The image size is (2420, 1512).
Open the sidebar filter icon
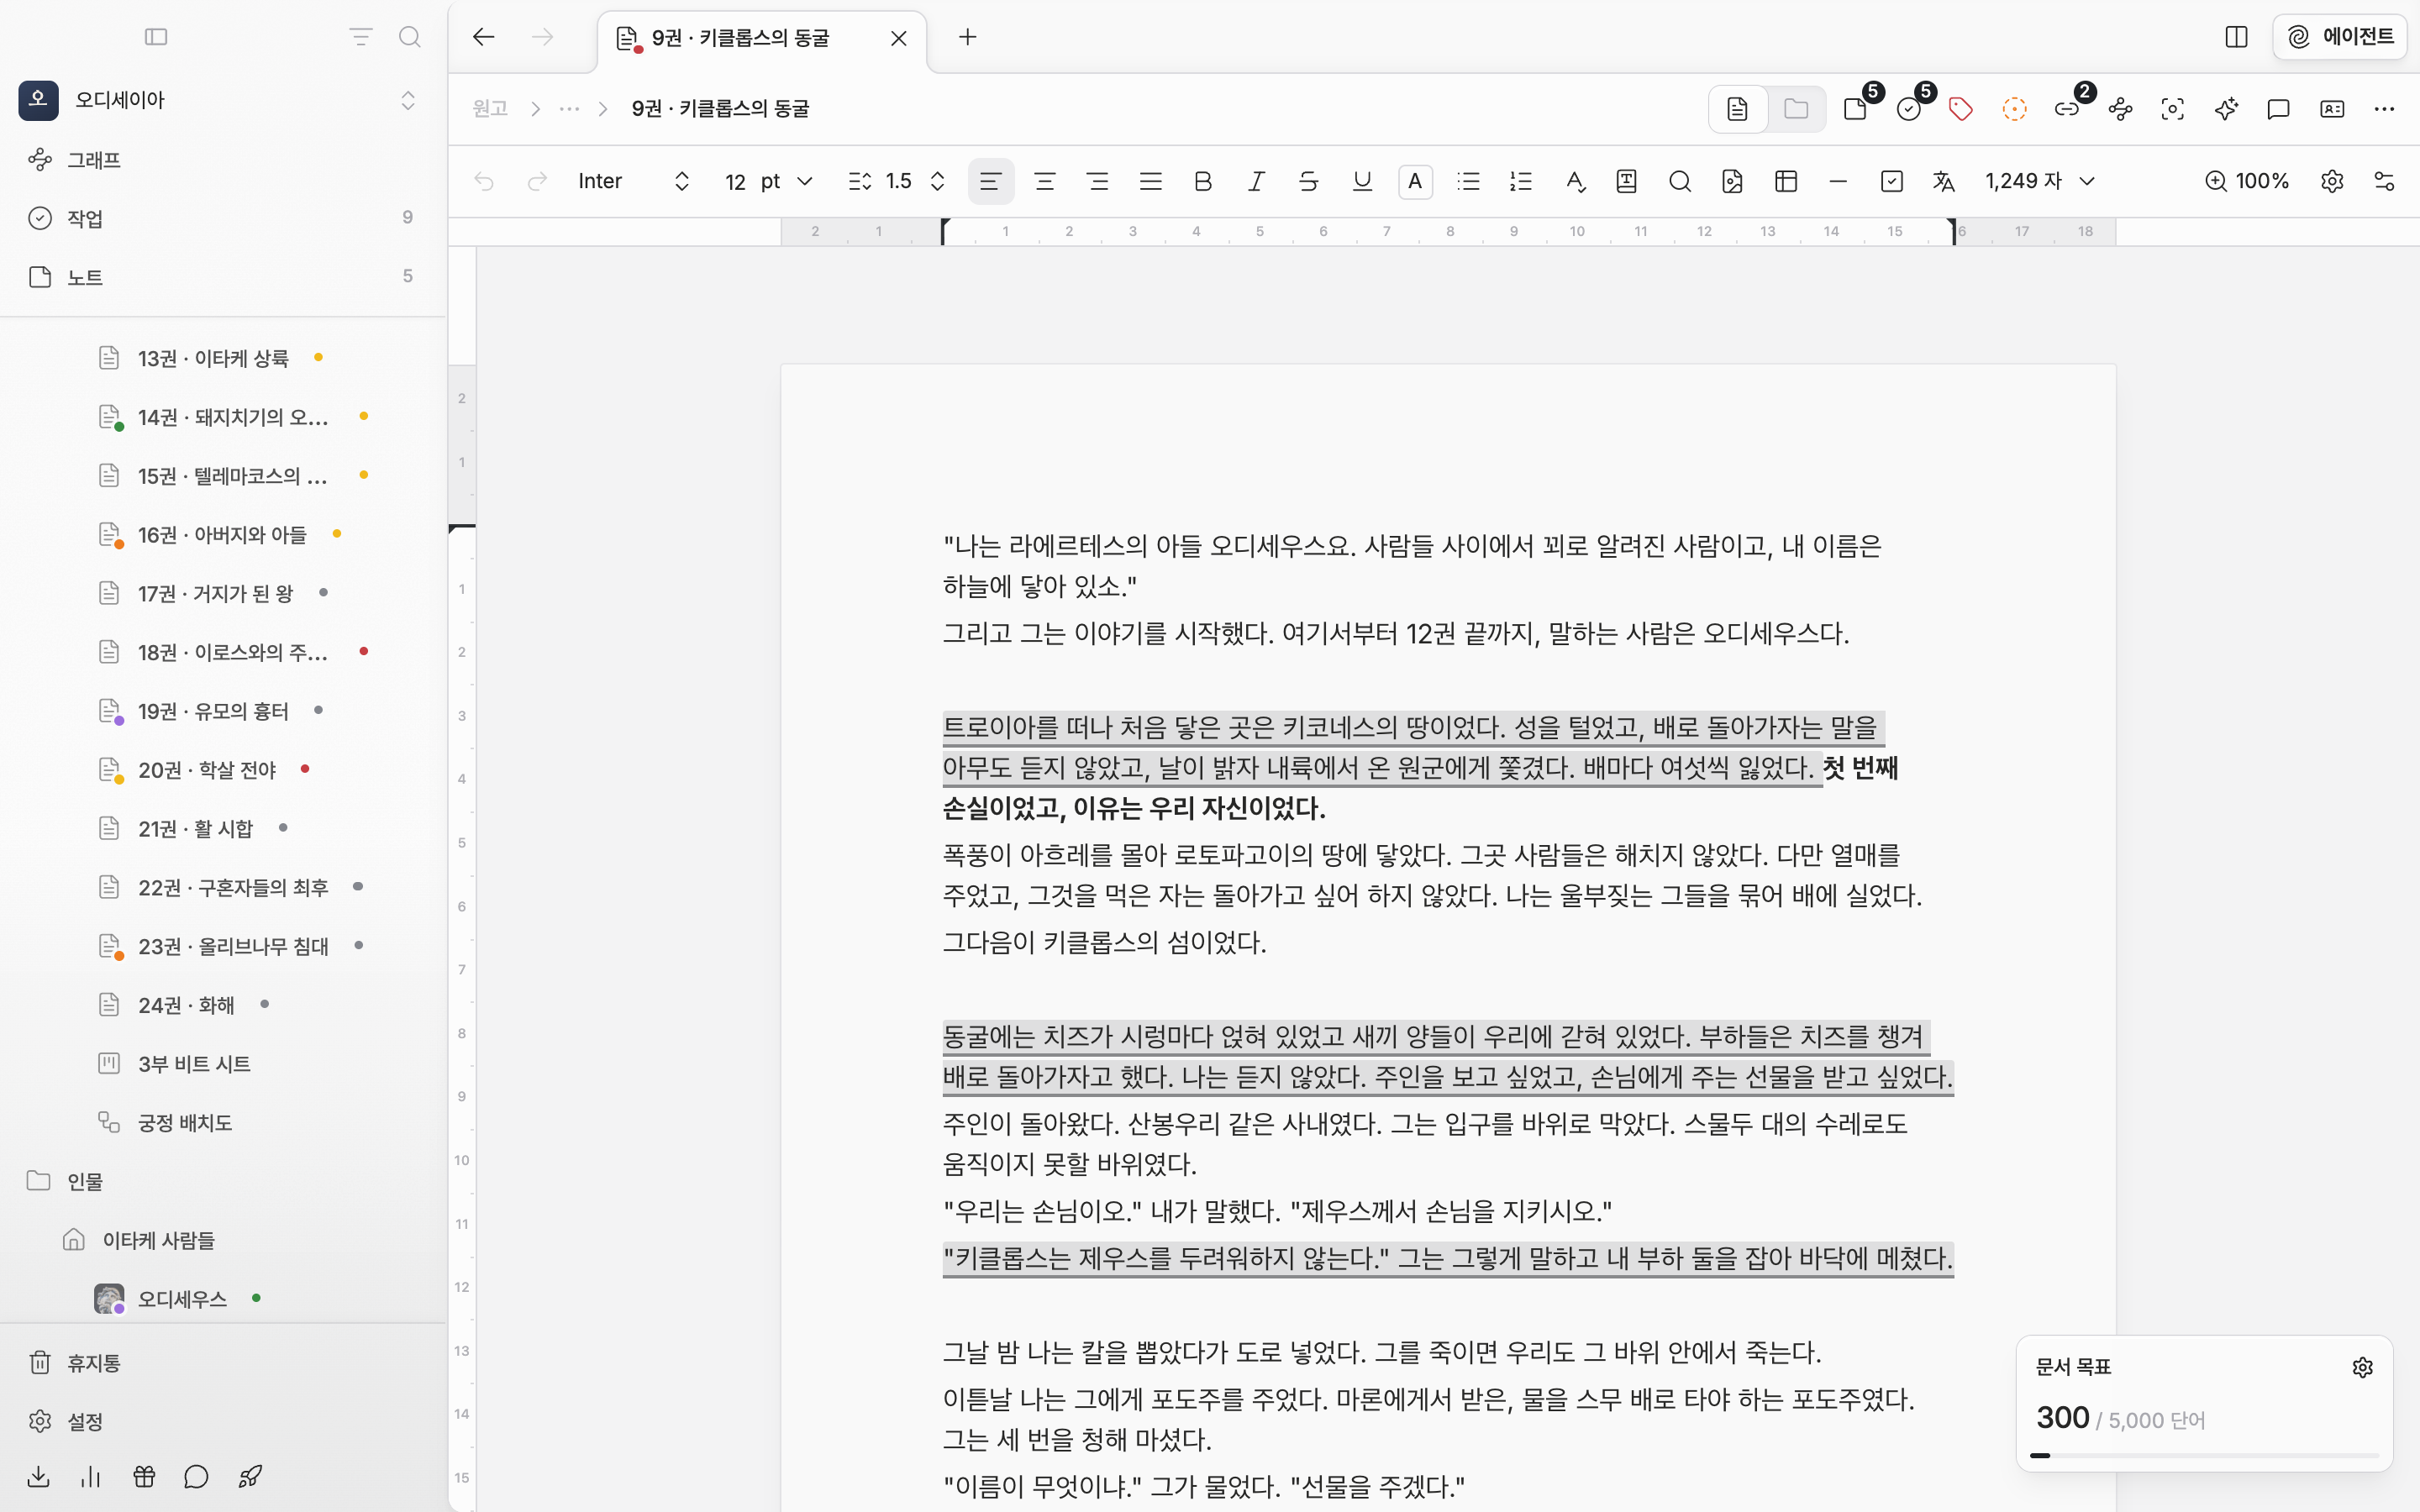[x=360, y=37]
